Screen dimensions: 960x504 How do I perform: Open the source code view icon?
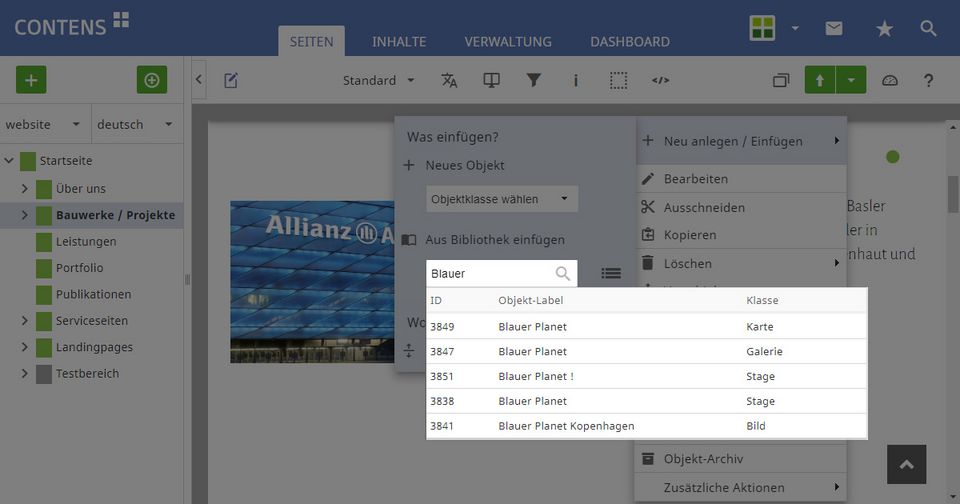coord(660,81)
